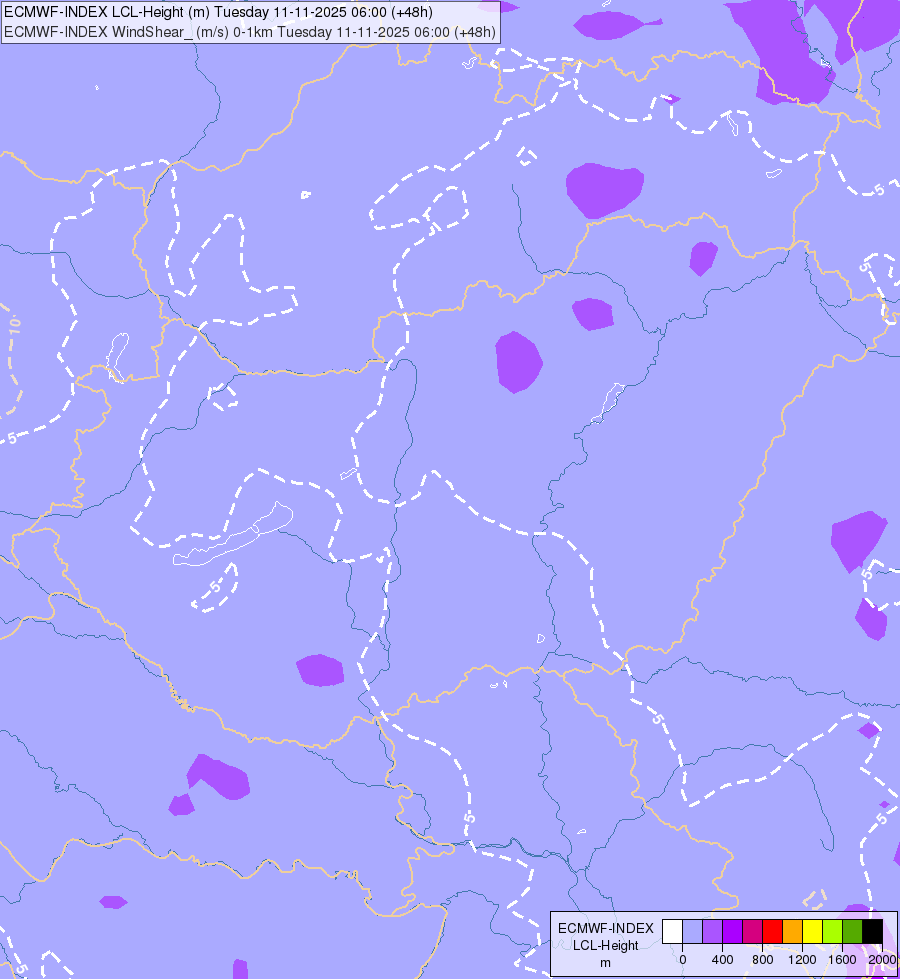Pick the magenta-pink legend swatch
This screenshot has width=900, height=979.
coord(753,931)
